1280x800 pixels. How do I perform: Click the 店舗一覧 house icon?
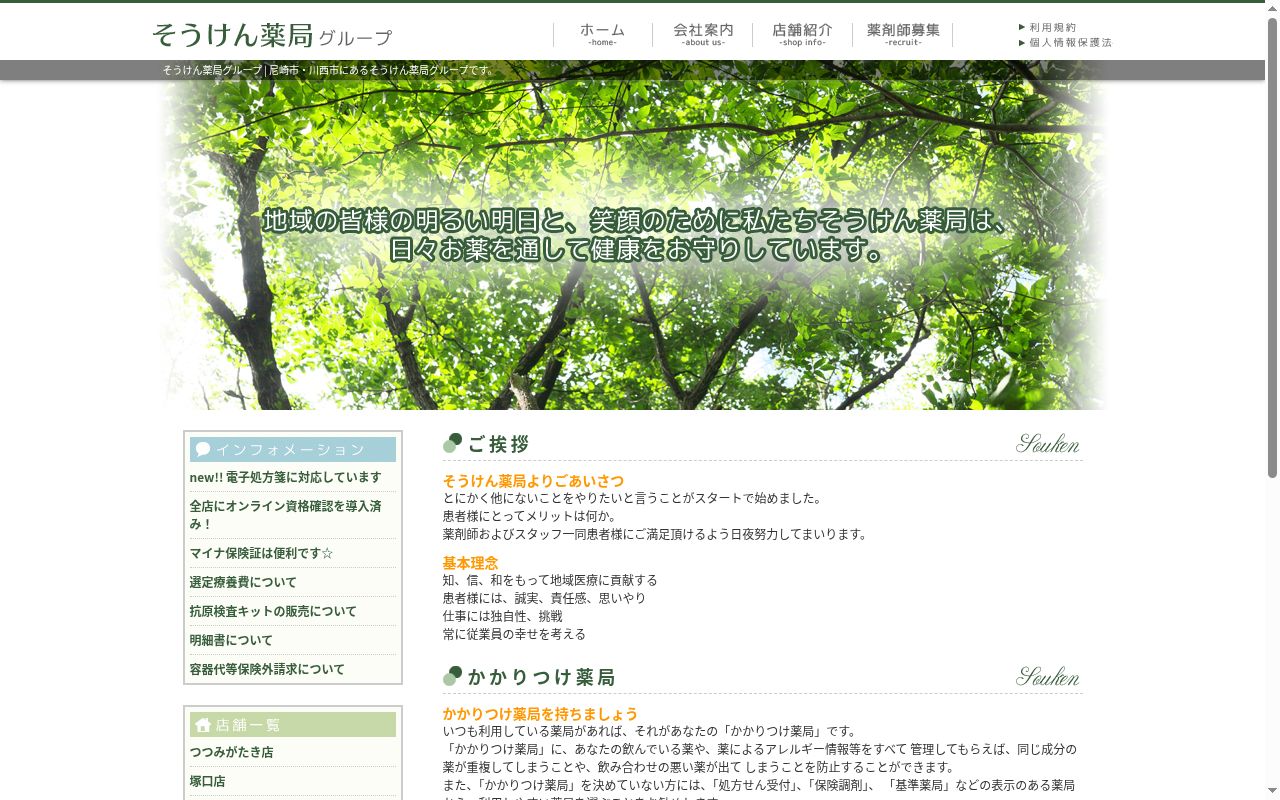[x=203, y=724]
